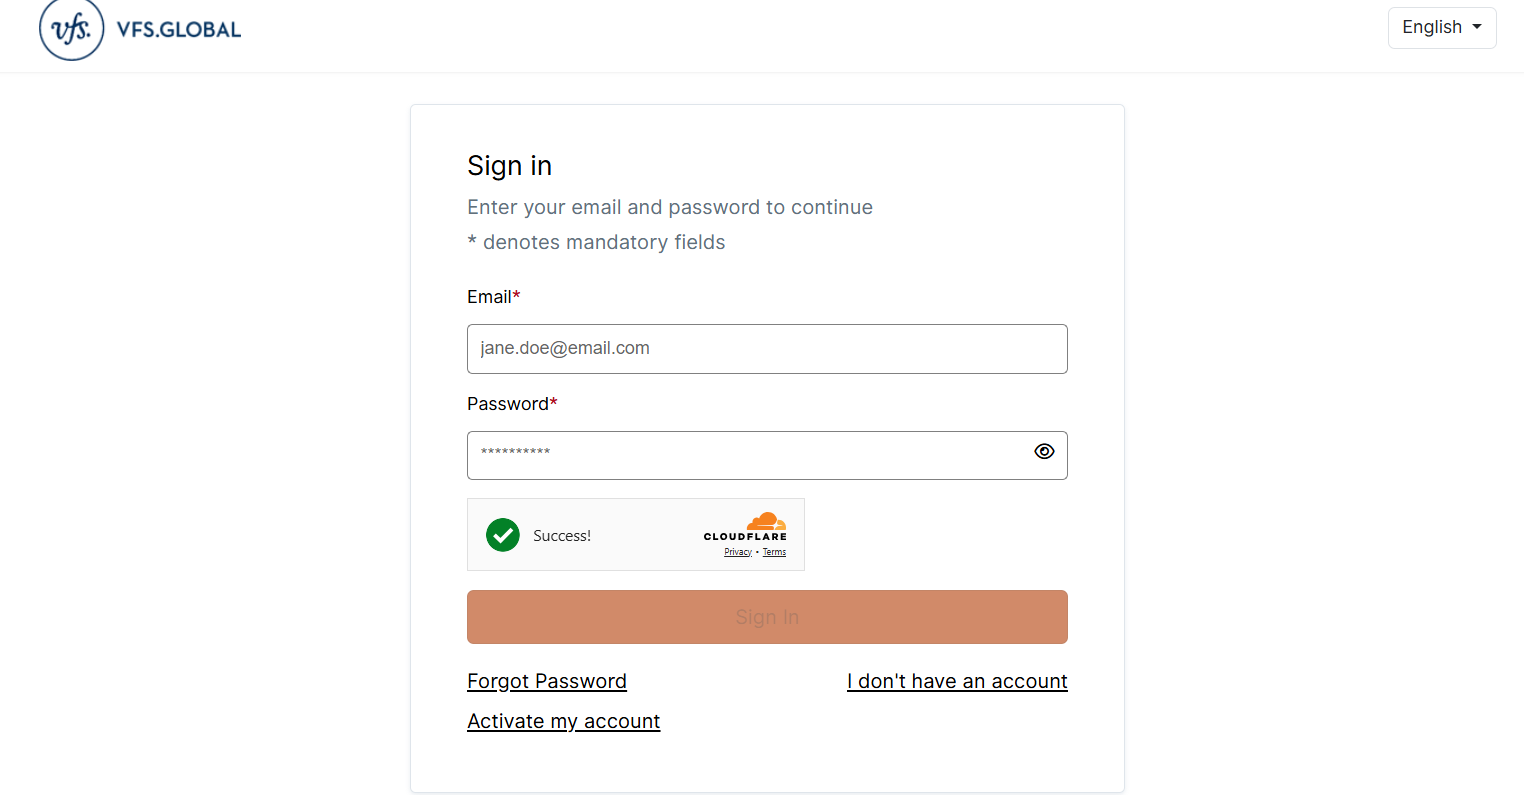Click the "Enter your email and password" subtitle
This screenshot has height=795, width=1524.
pos(670,207)
